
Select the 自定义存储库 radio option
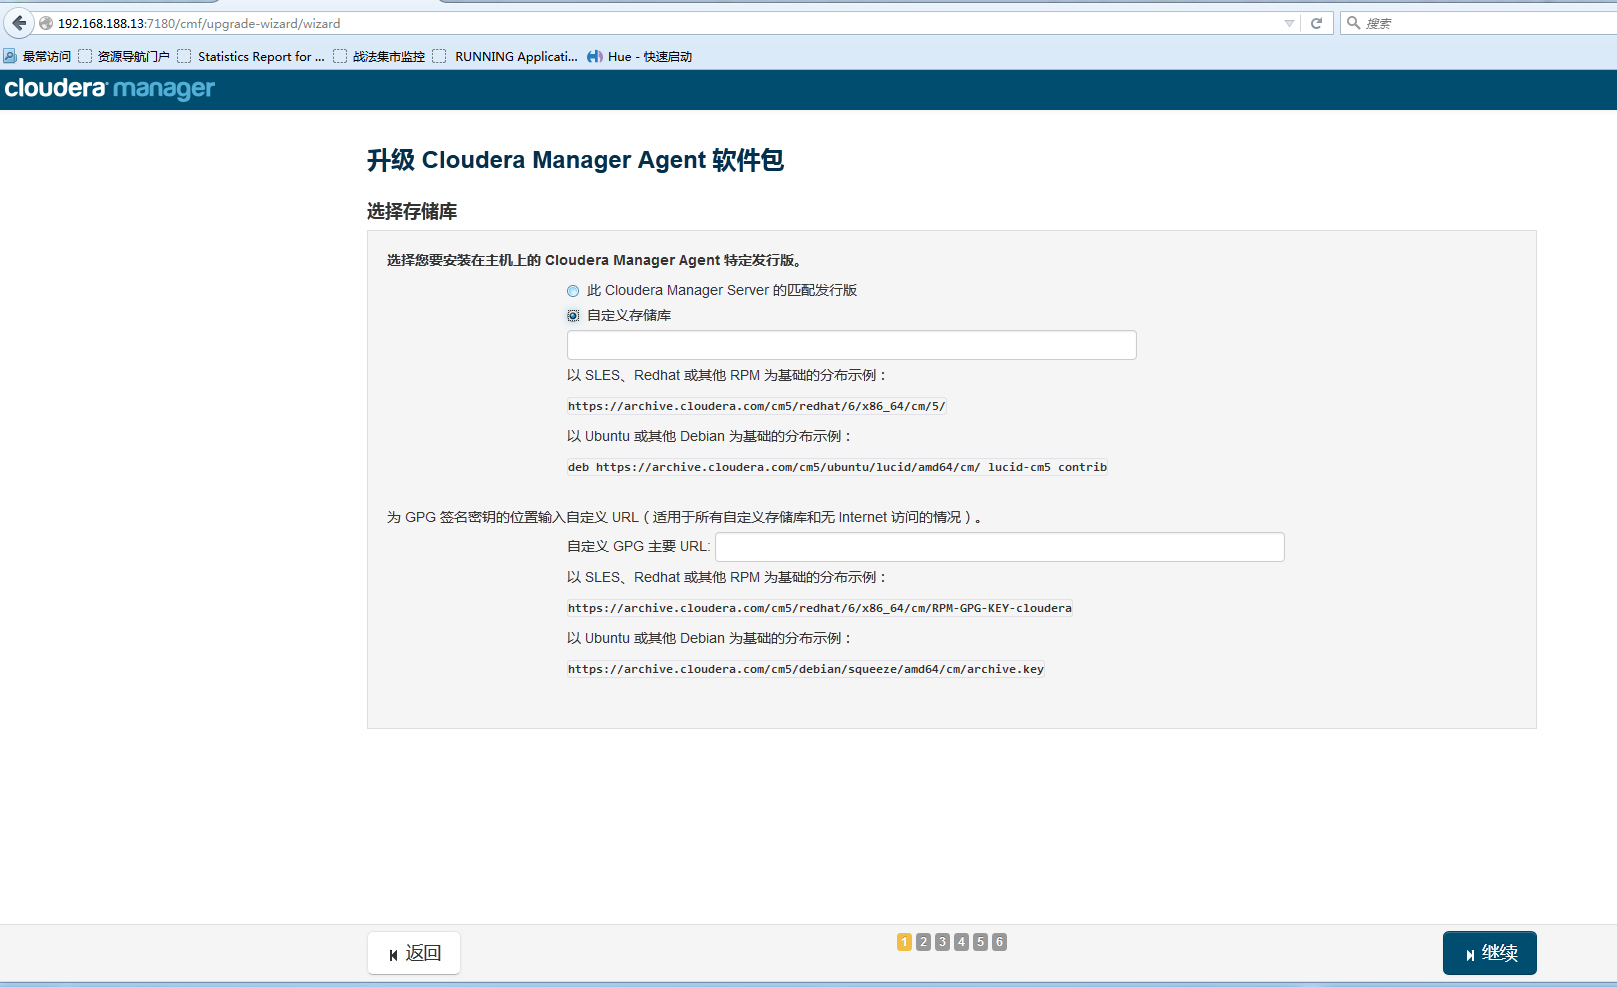click(573, 316)
